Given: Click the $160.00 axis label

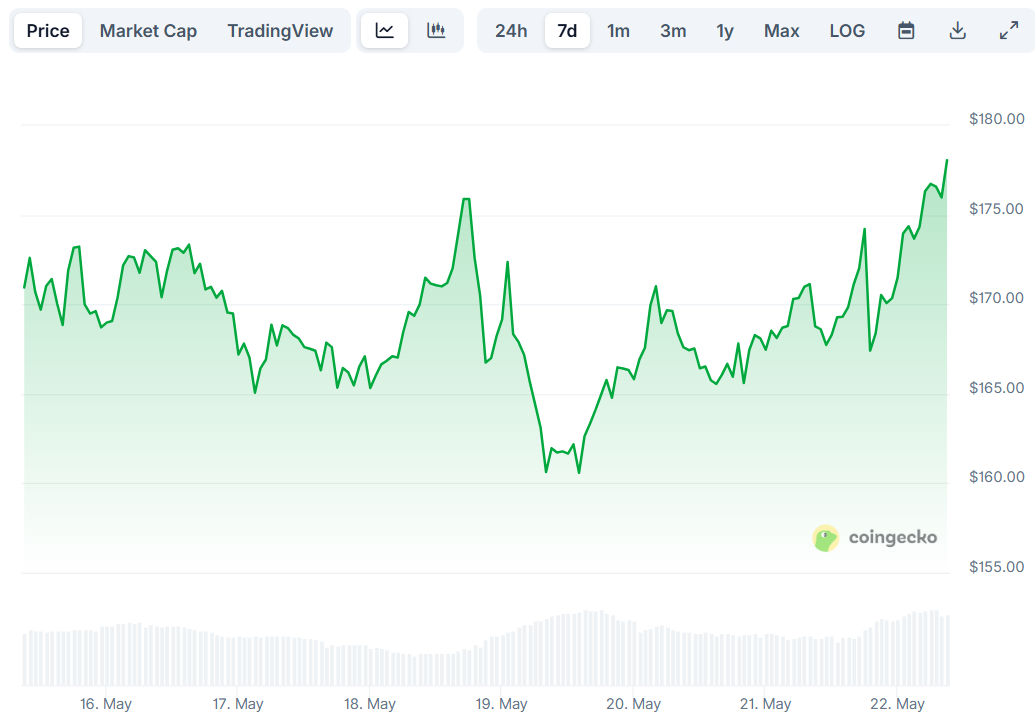Looking at the screenshot, I should coord(996,477).
